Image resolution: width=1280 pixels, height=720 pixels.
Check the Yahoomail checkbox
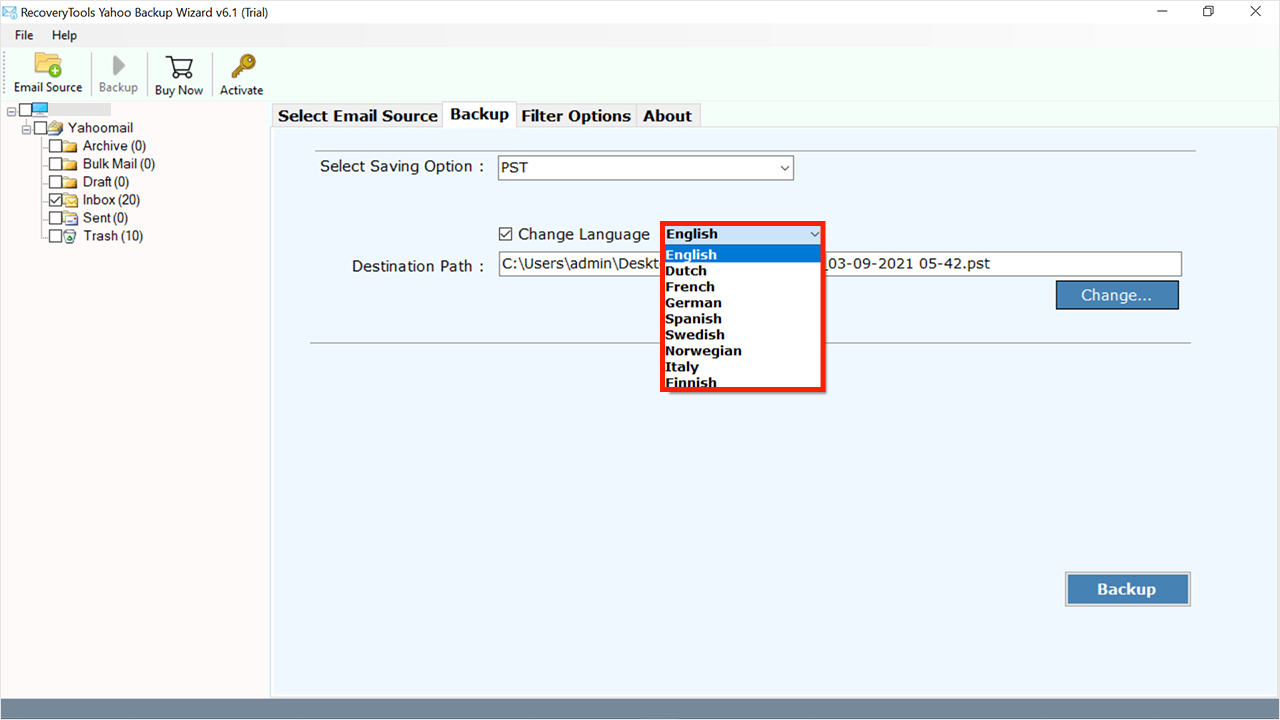[x=40, y=128]
